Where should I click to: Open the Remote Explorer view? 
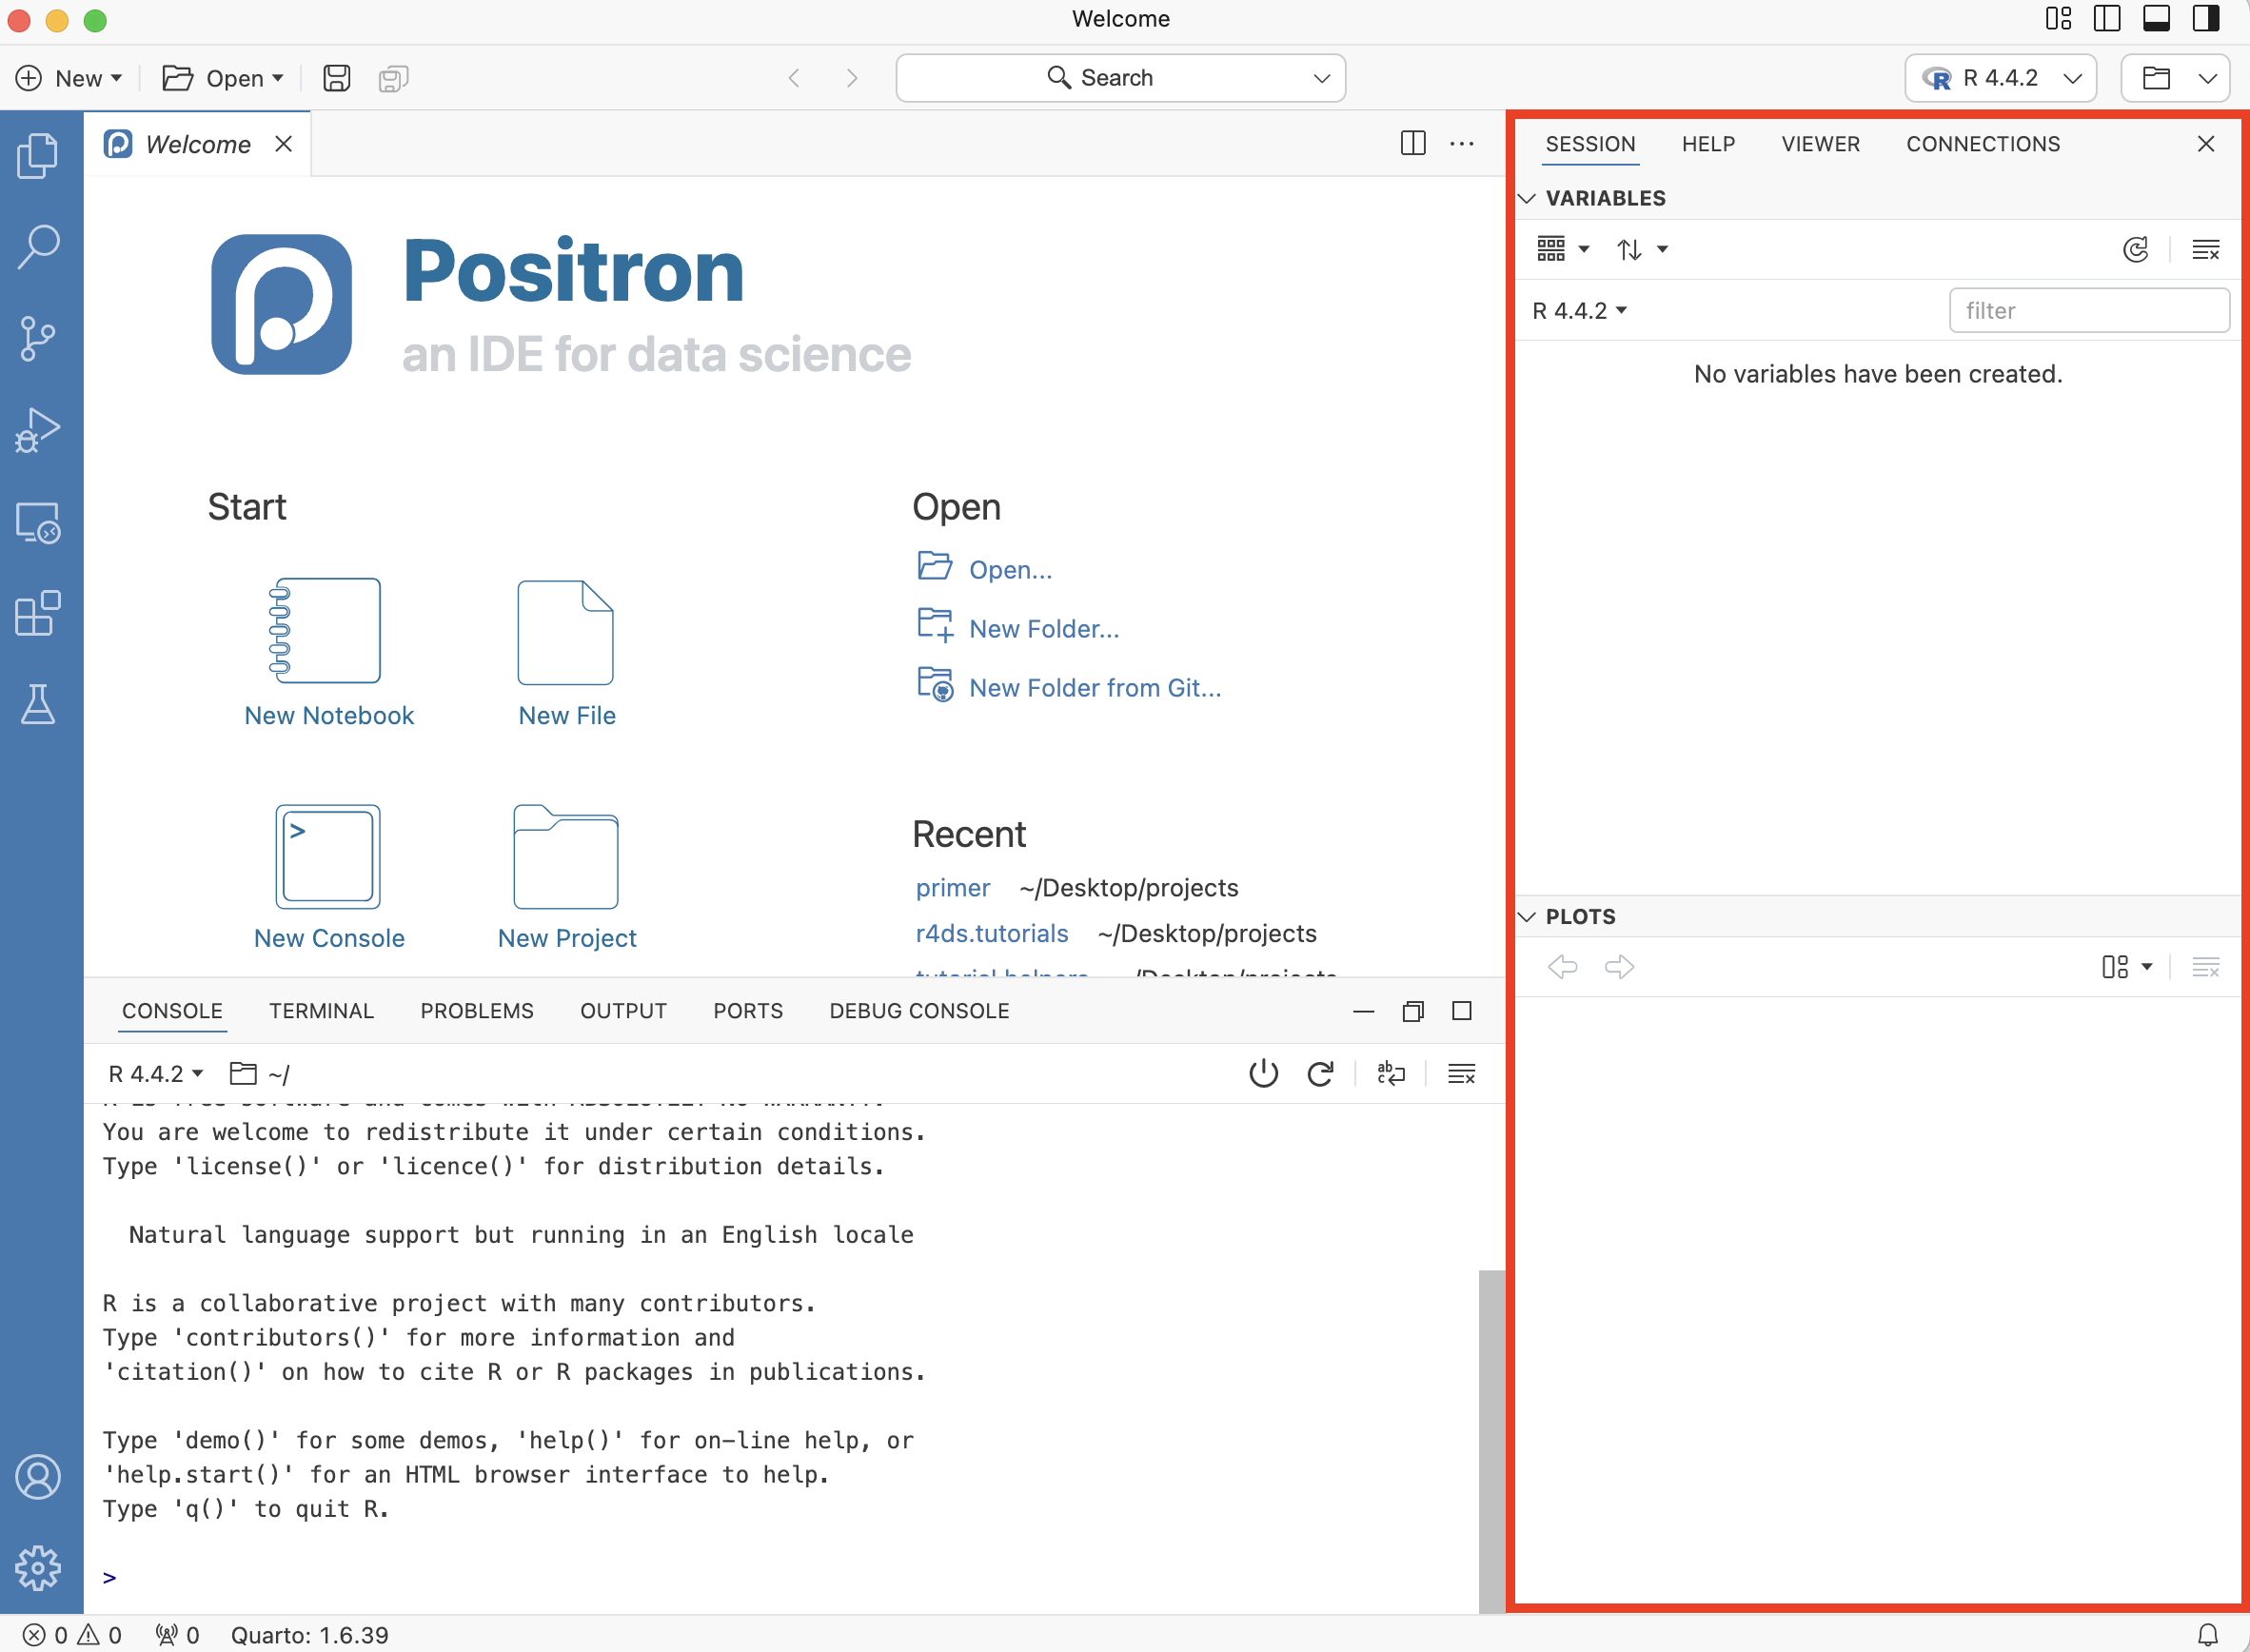[38, 522]
